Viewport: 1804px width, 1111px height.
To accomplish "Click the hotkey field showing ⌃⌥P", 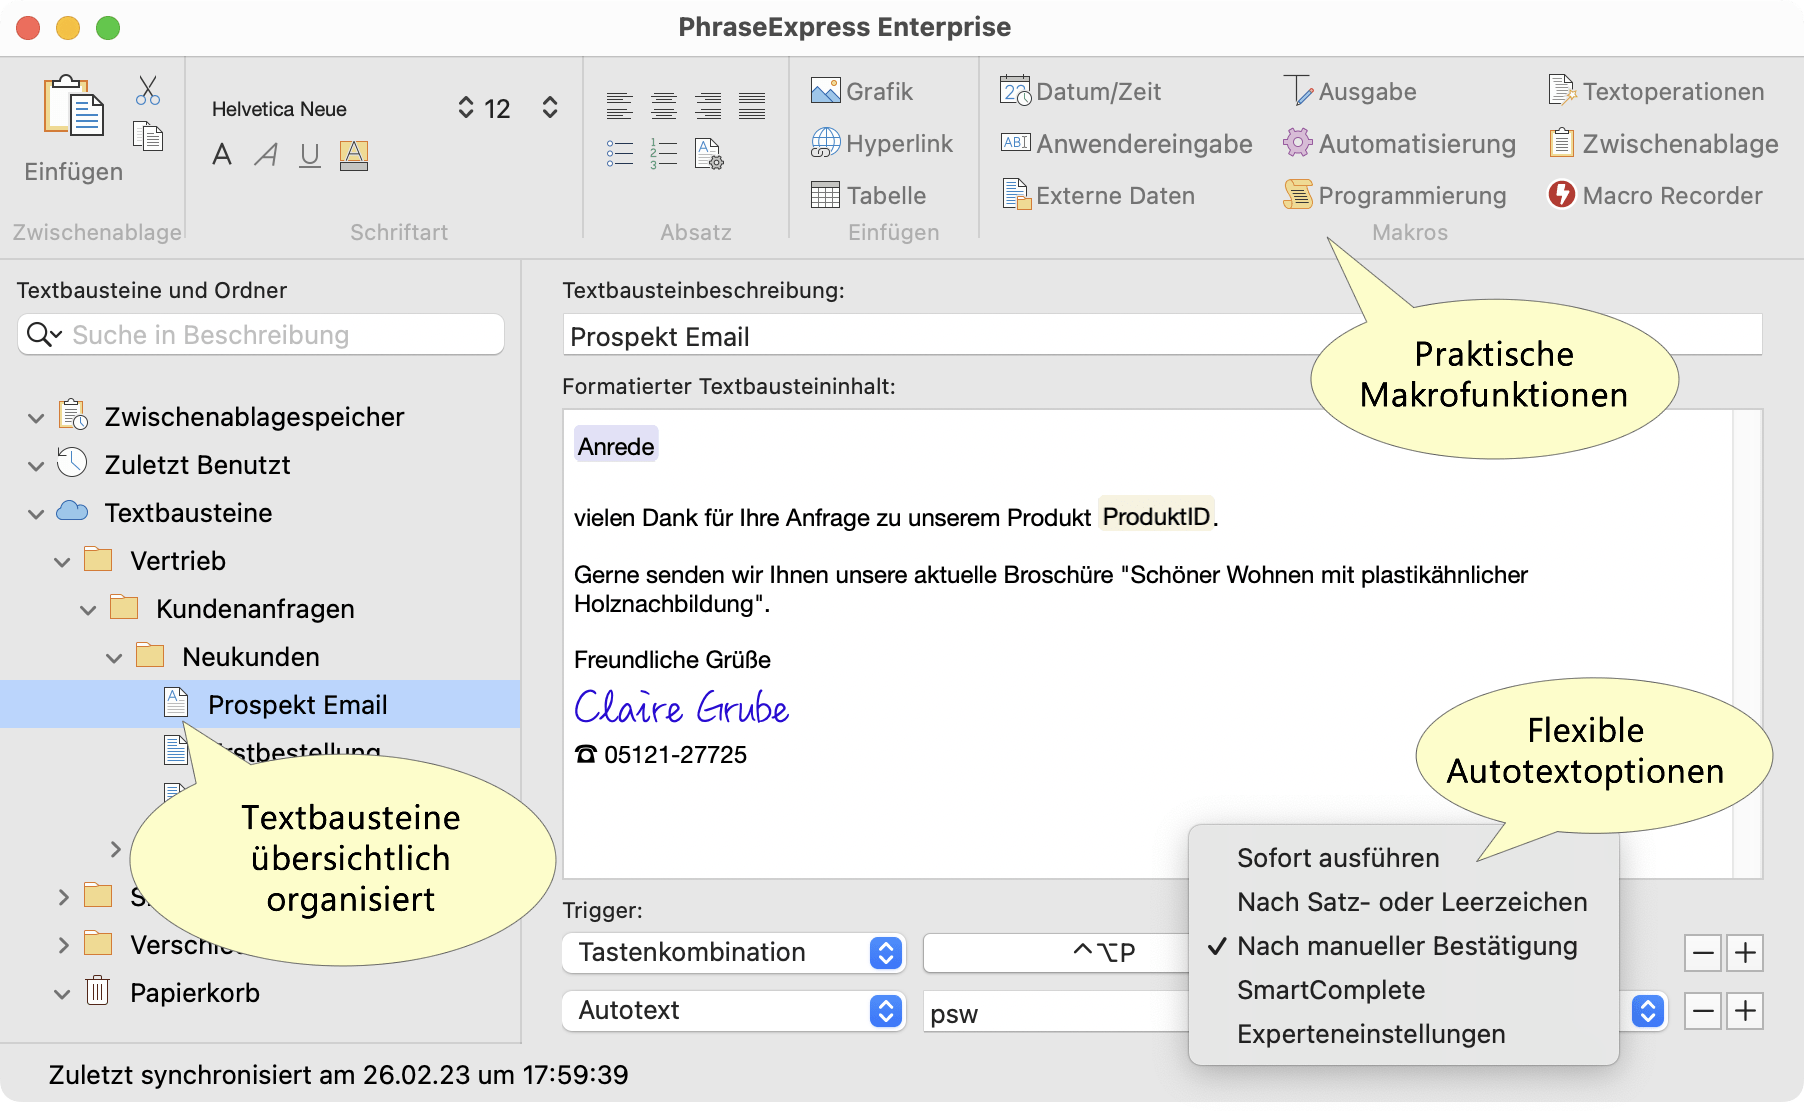I will tap(1056, 952).
